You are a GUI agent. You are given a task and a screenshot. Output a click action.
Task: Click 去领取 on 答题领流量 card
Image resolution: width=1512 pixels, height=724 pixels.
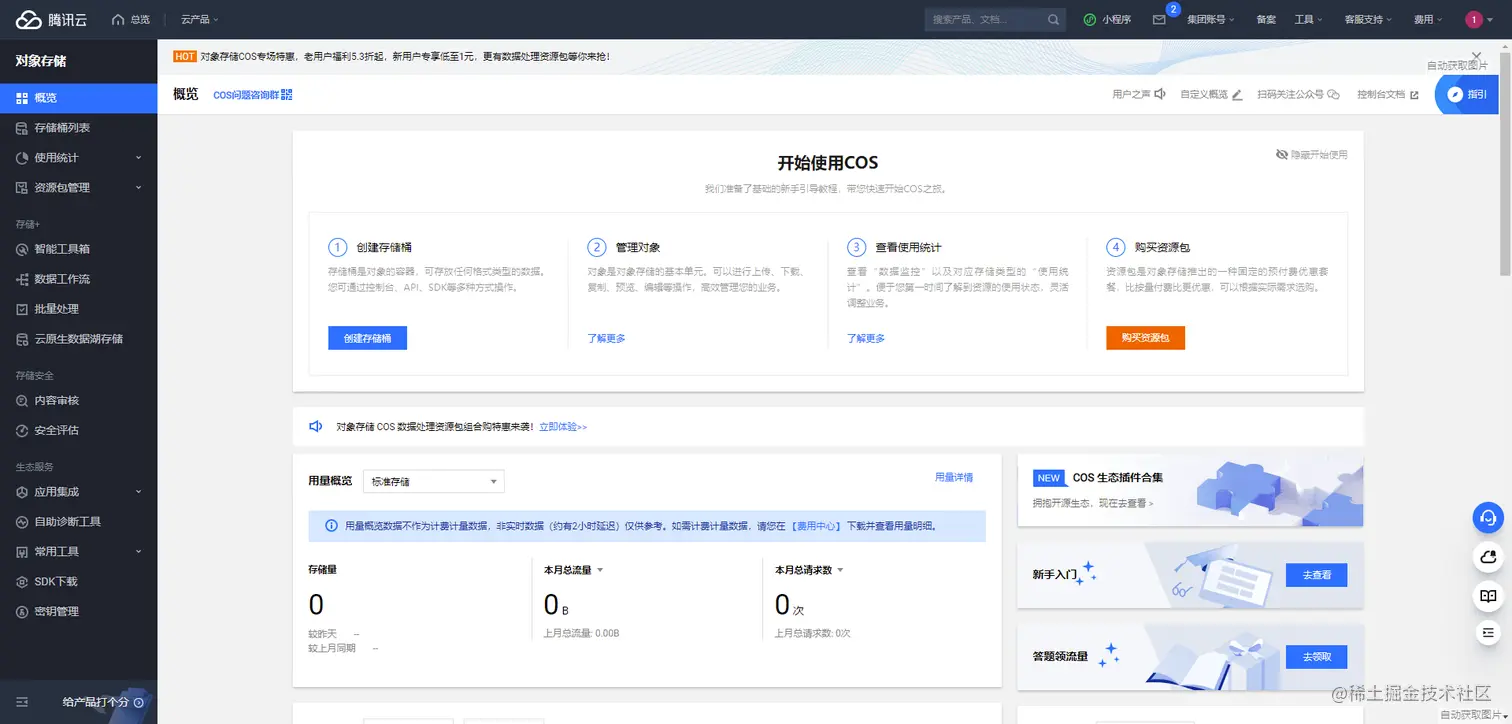pos(1316,657)
